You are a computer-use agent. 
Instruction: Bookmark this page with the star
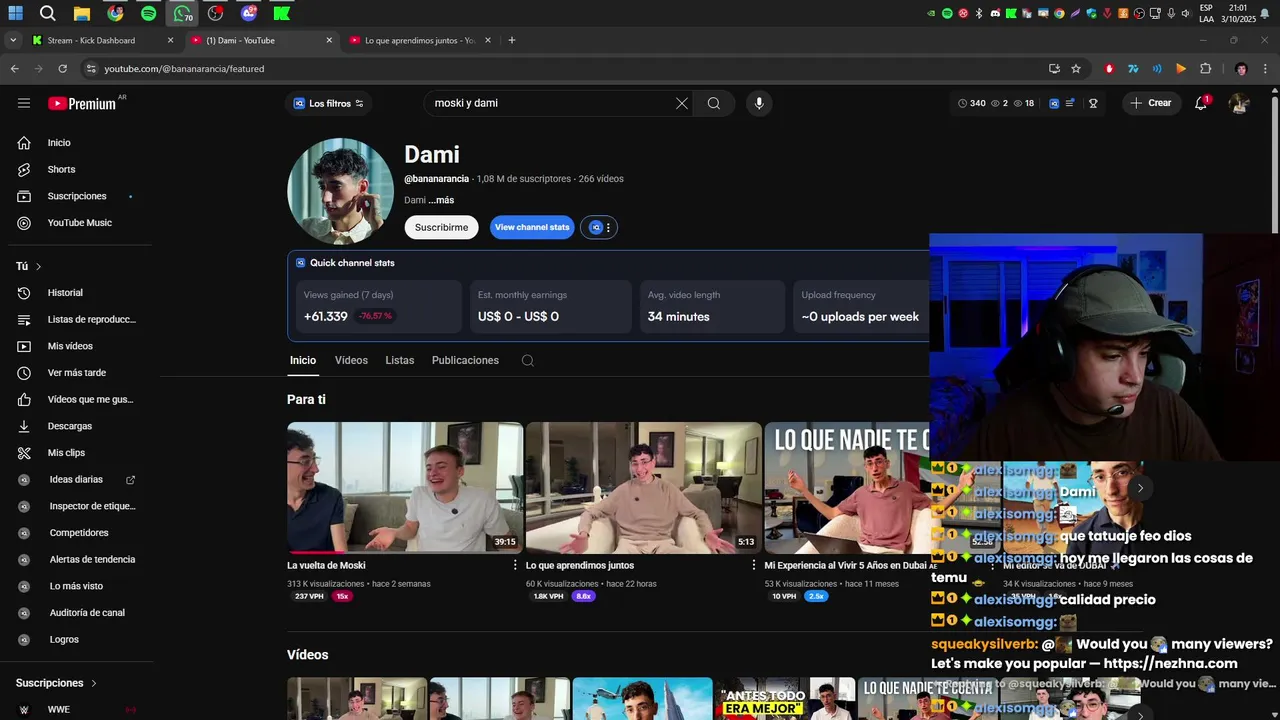click(1076, 69)
